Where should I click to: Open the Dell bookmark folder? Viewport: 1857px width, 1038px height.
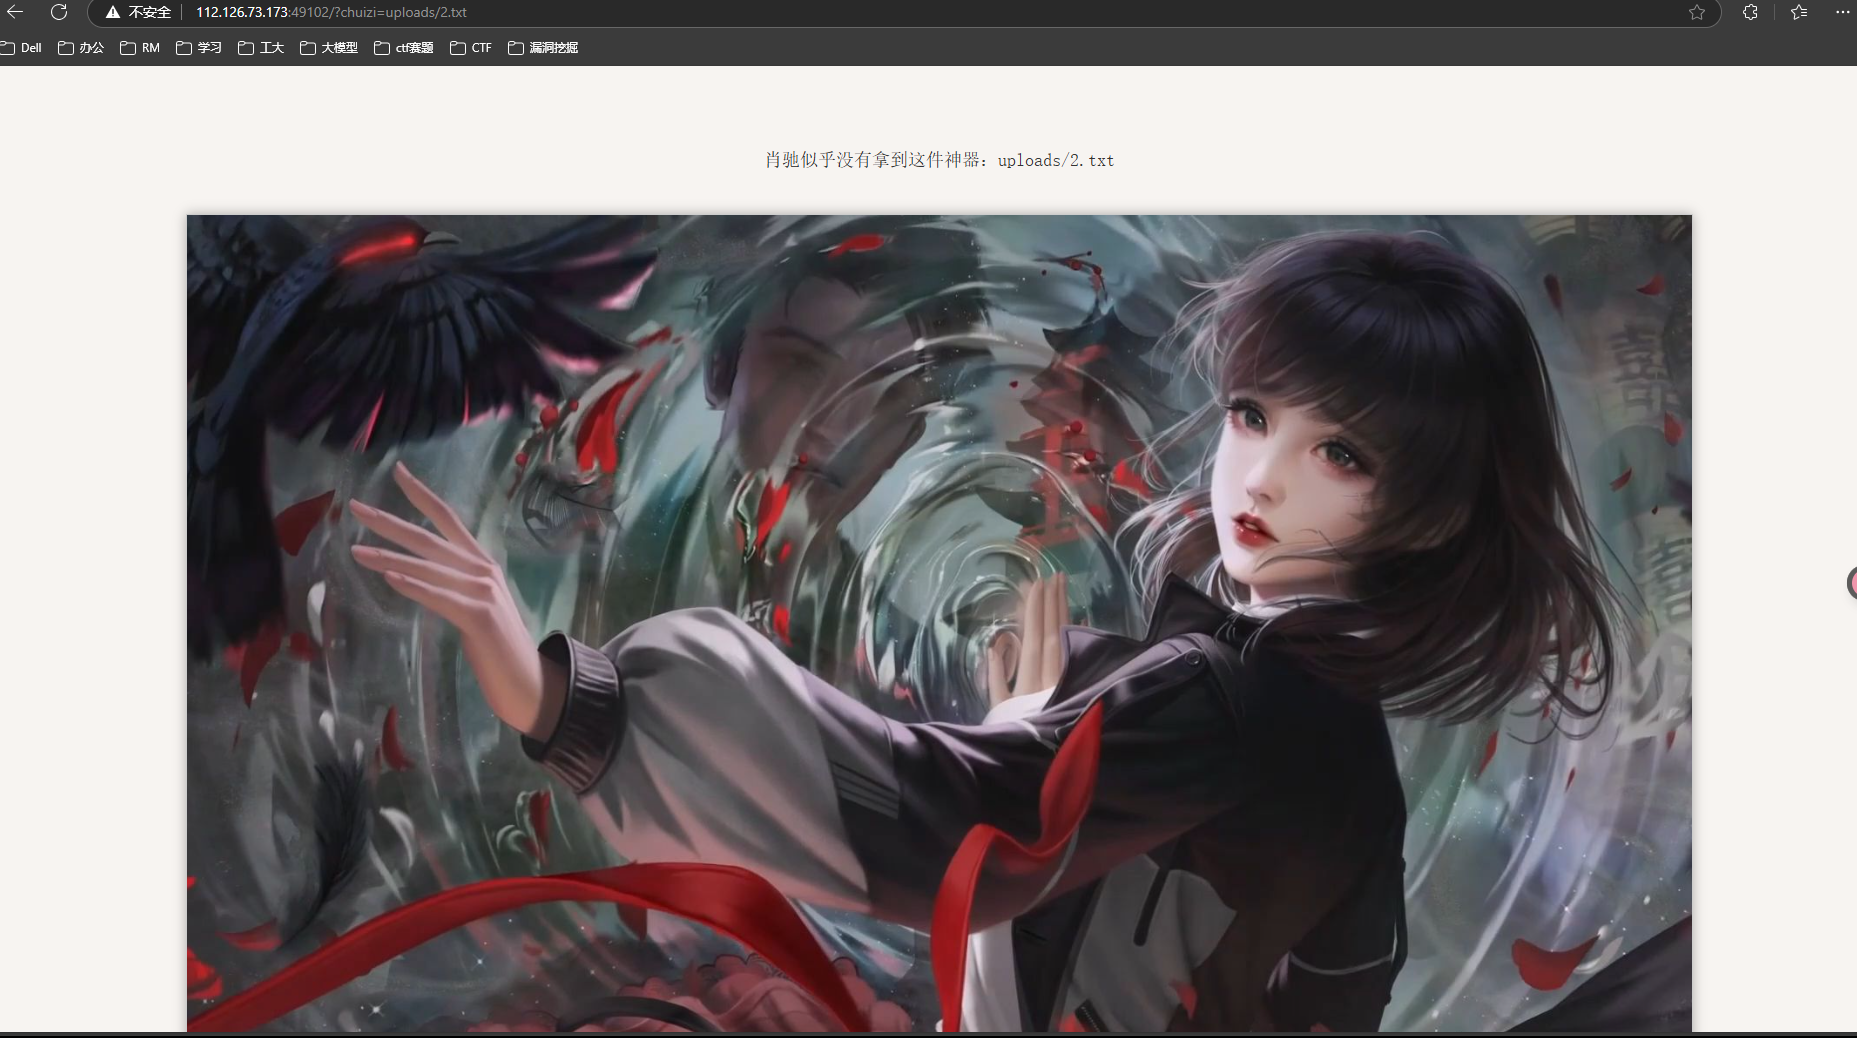[21, 47]
